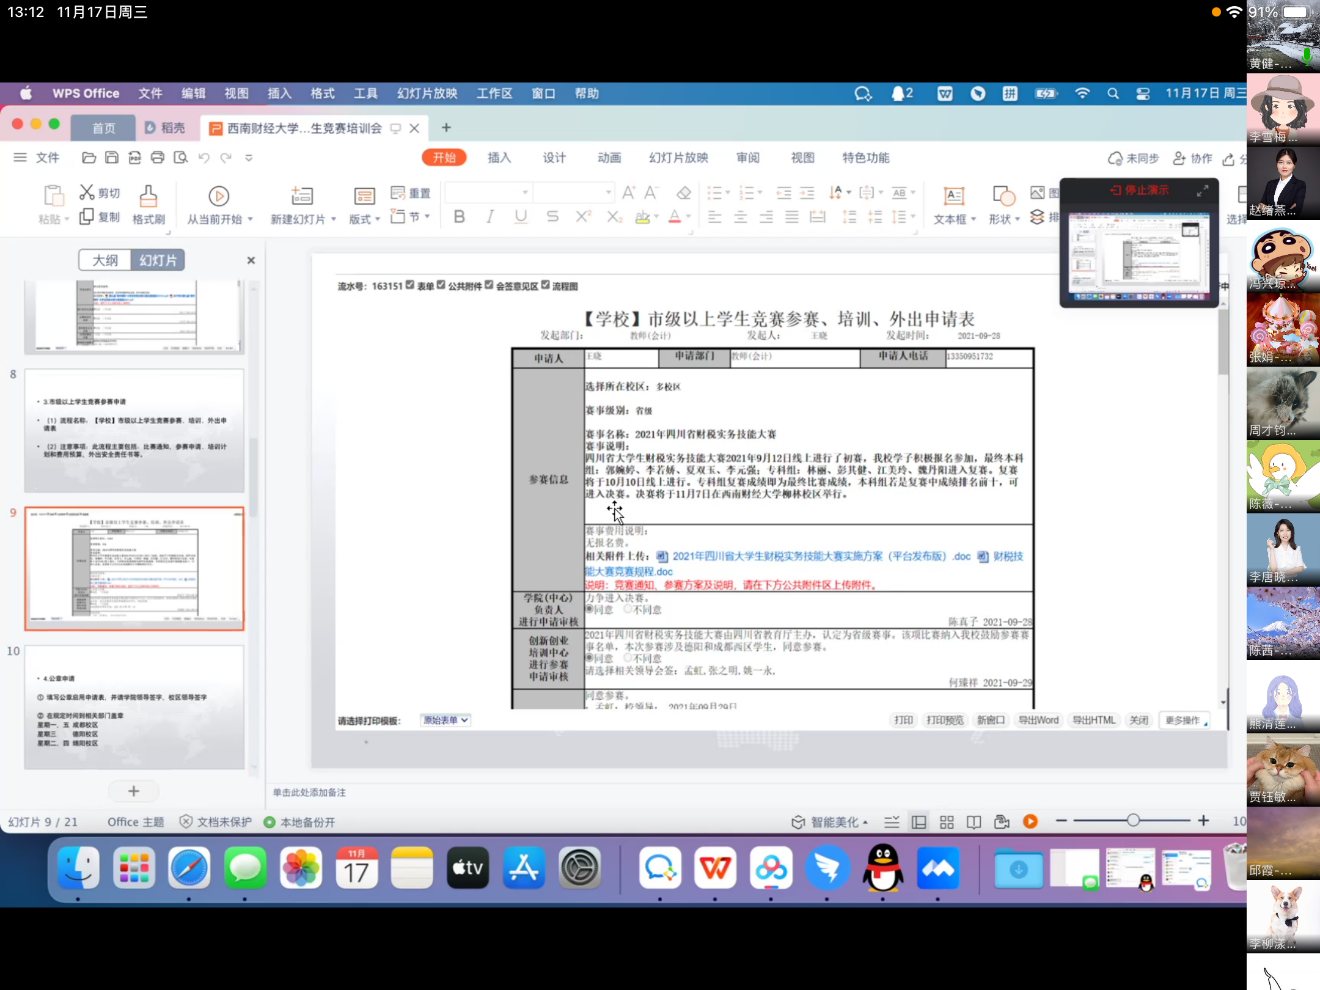1320x990 pixels.
Task: Open Safari from the Dock
Action: coord(189,868)
